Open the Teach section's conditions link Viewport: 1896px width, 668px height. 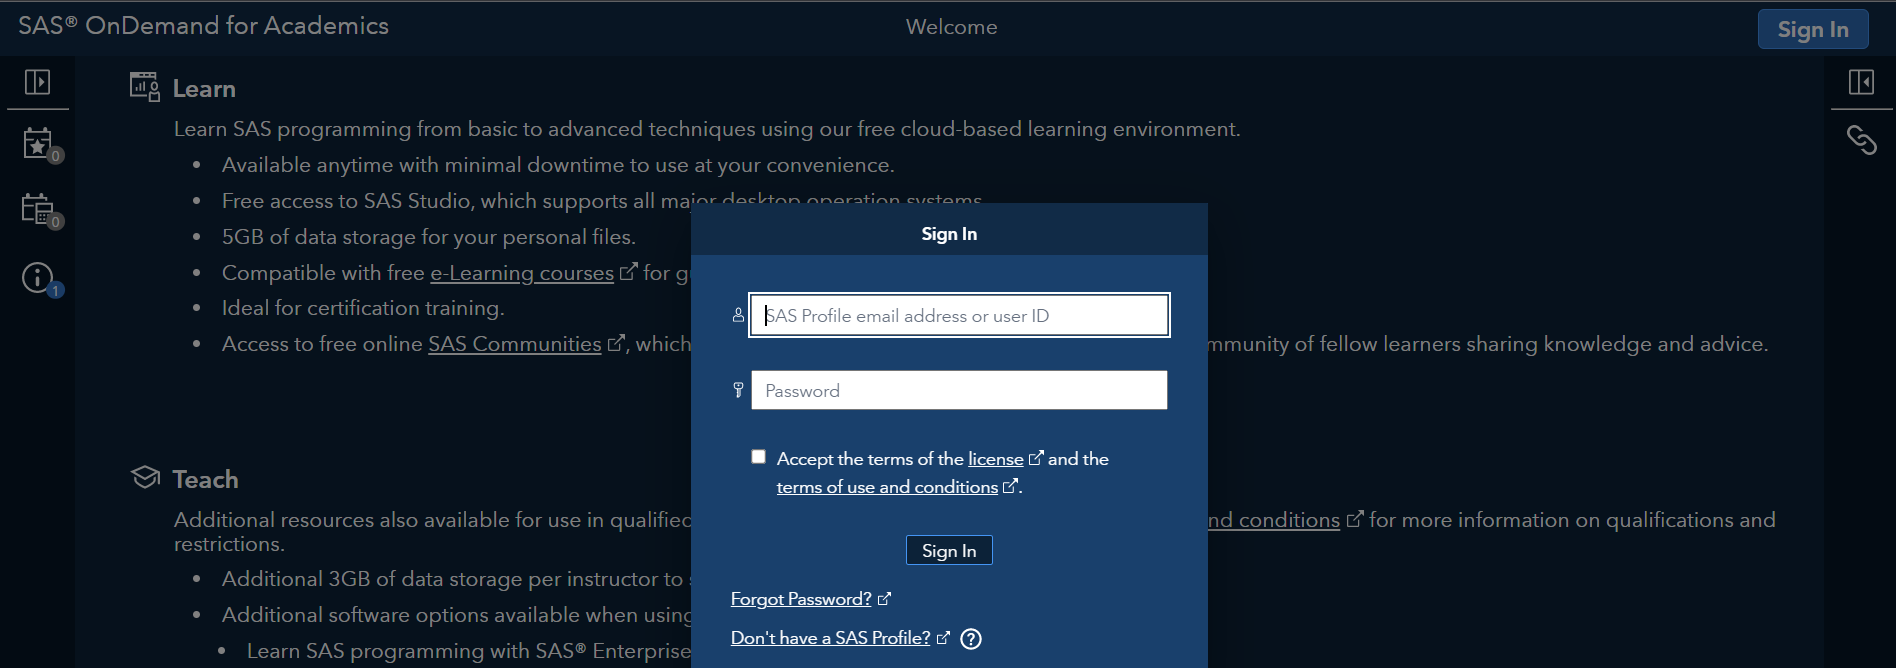[x=1274, y=520]
